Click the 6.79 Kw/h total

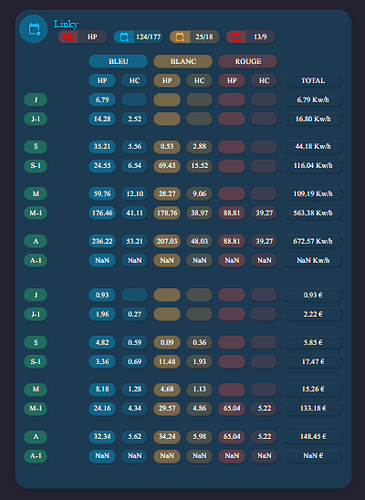point(313,100)
